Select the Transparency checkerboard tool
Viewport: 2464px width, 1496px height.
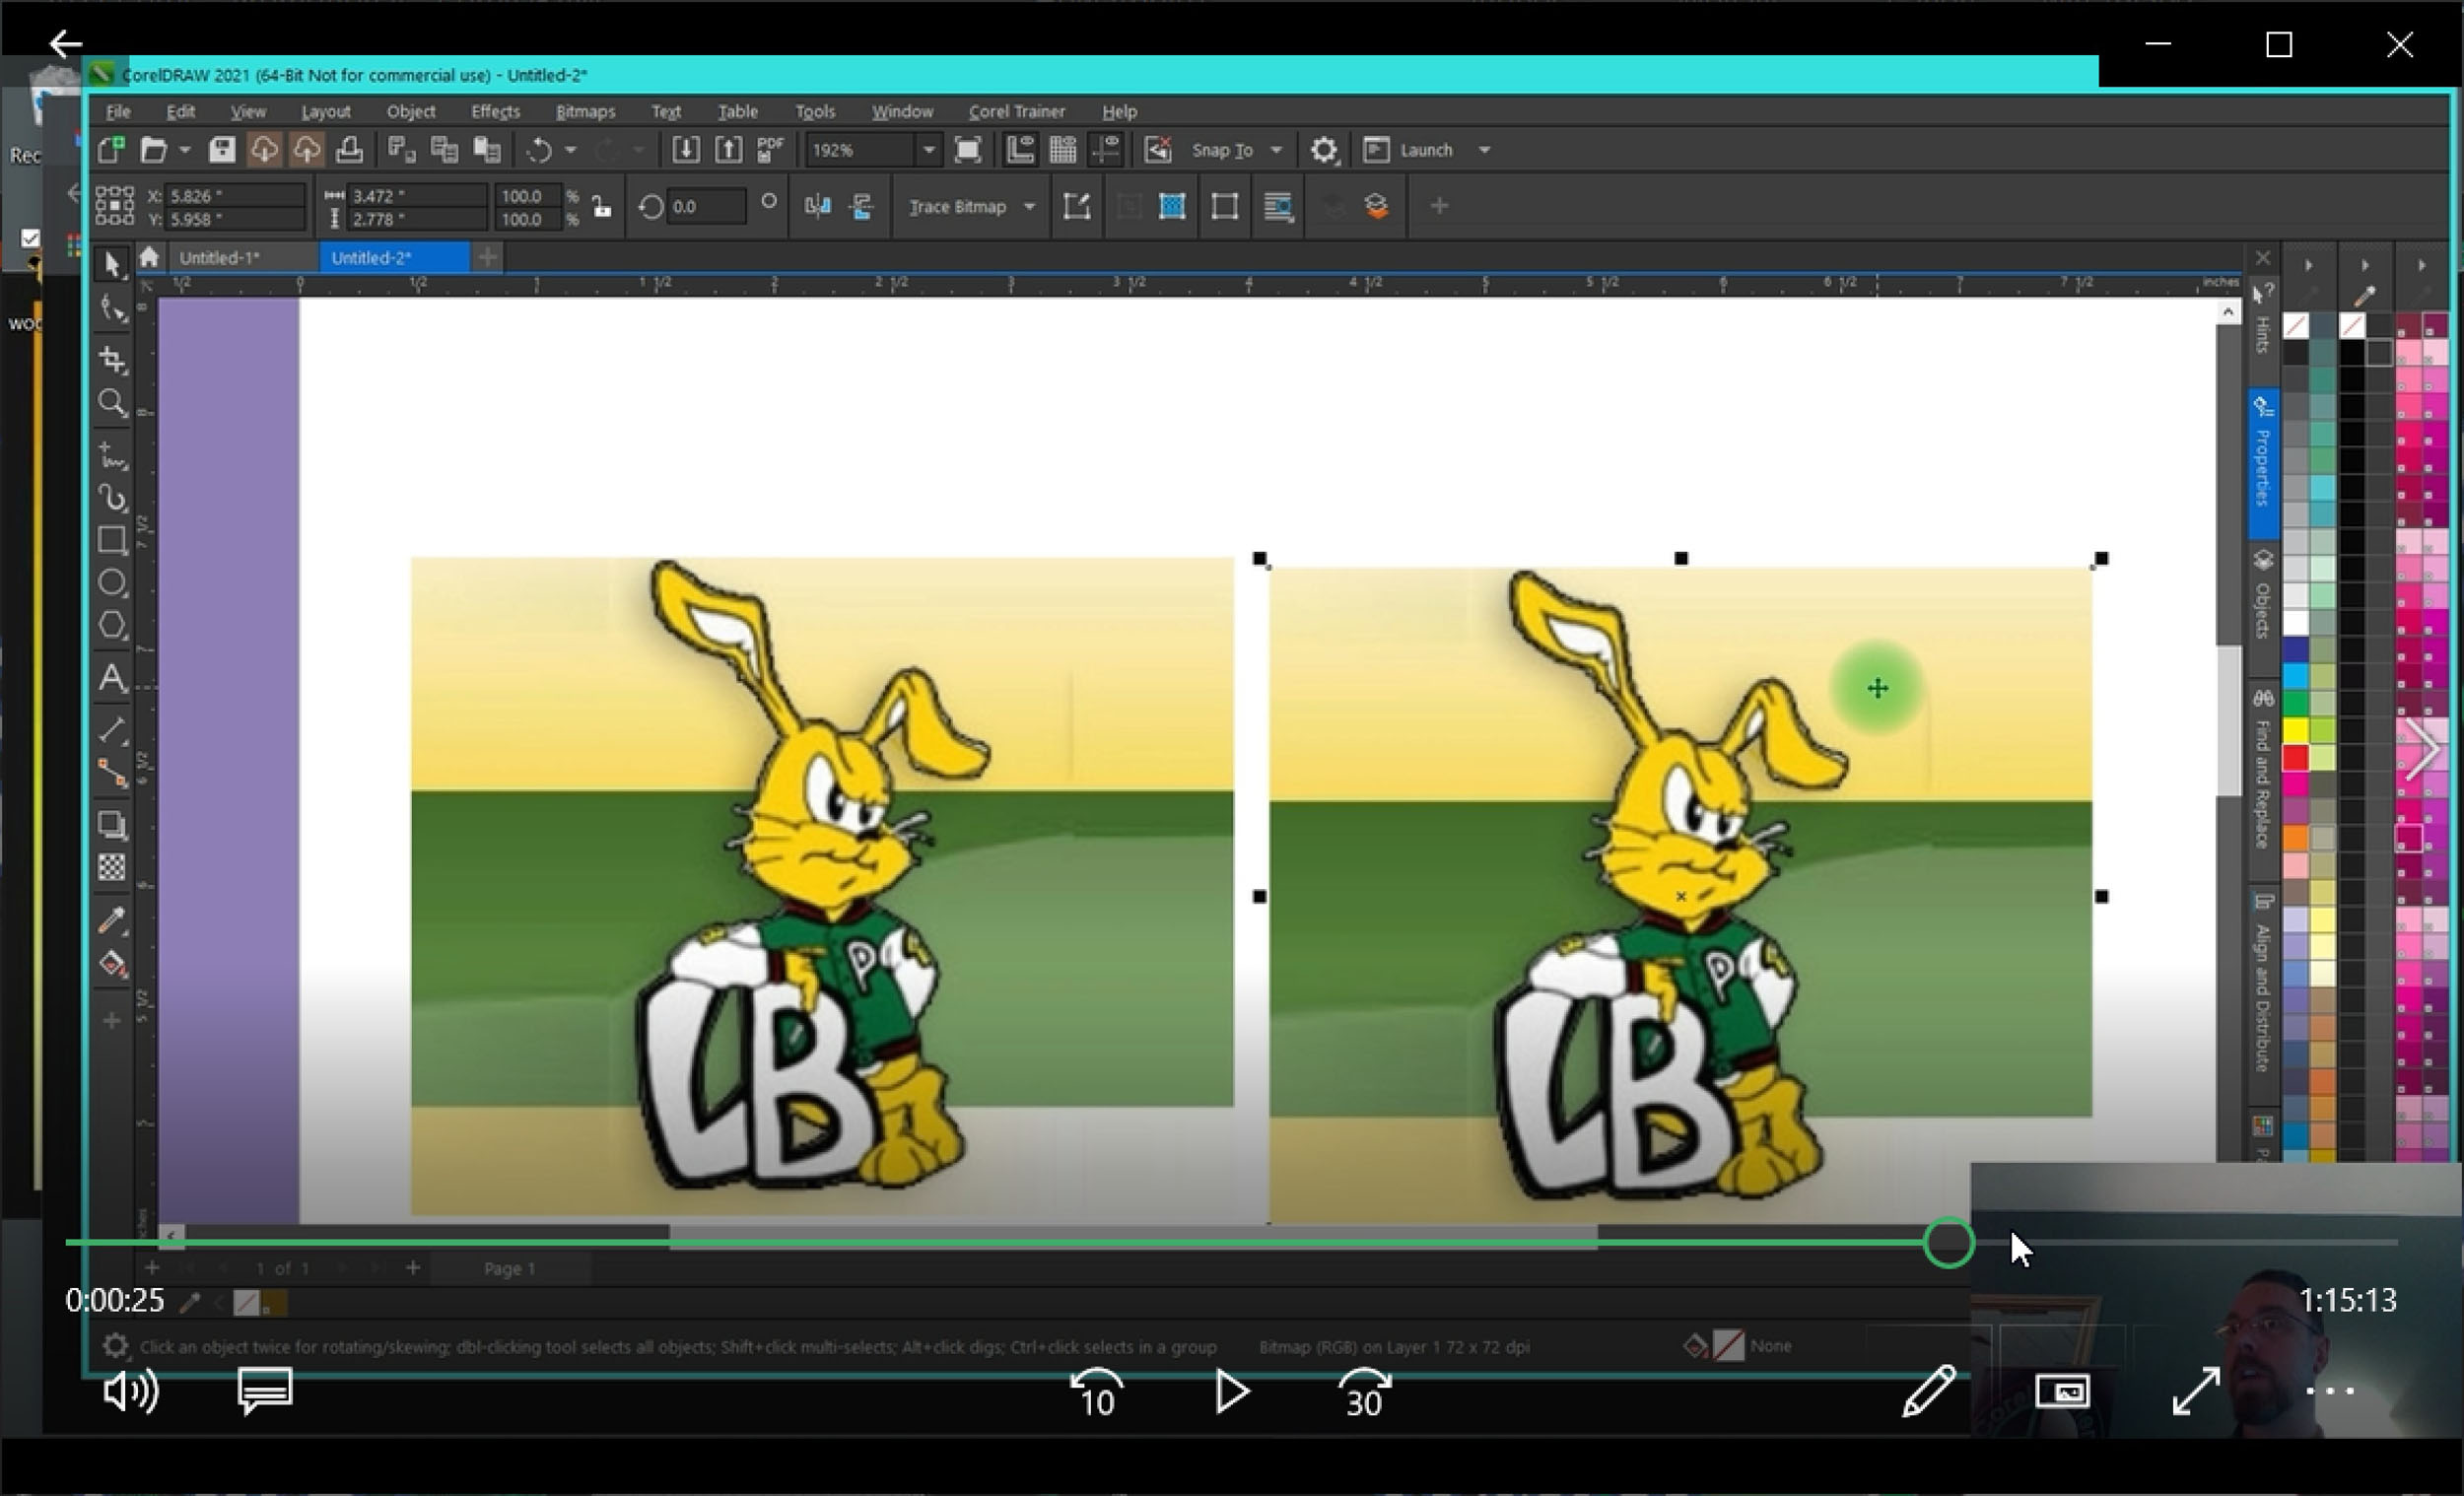click(112, 867)
